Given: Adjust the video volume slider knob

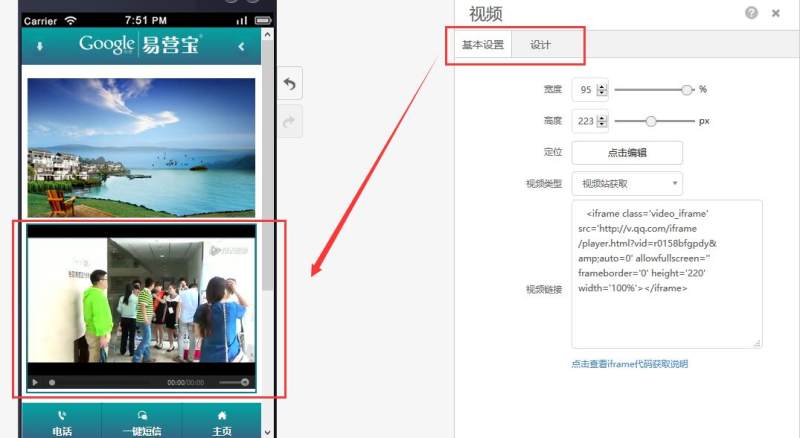Looking at the screenshot, I should pos(245,382).
